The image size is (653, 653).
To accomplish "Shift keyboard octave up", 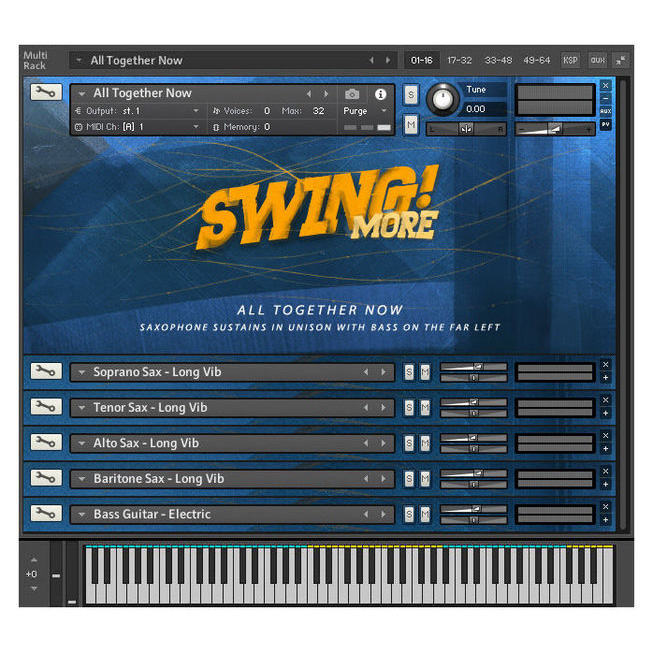I will (x=34, y=560).
